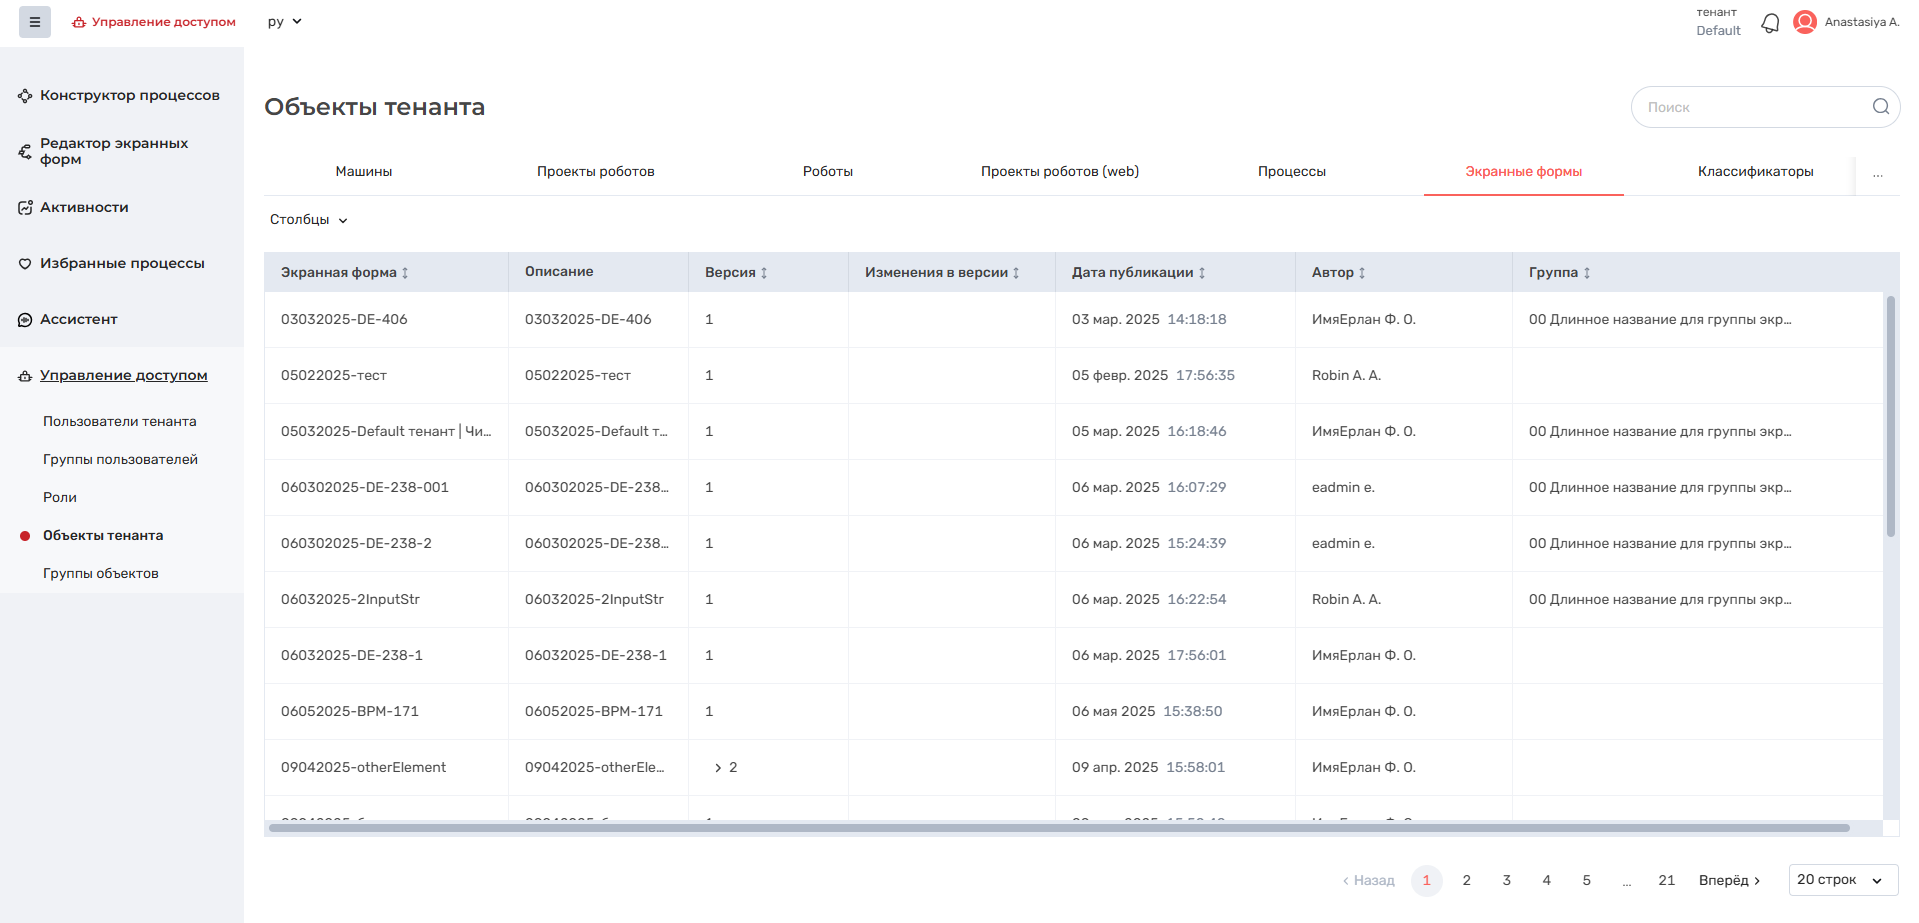Image resolution: width=1919 pixels, height=923 pixels.
Task: Expand version 2 of 09042025-otherElement row
Action: coord(718,768)
